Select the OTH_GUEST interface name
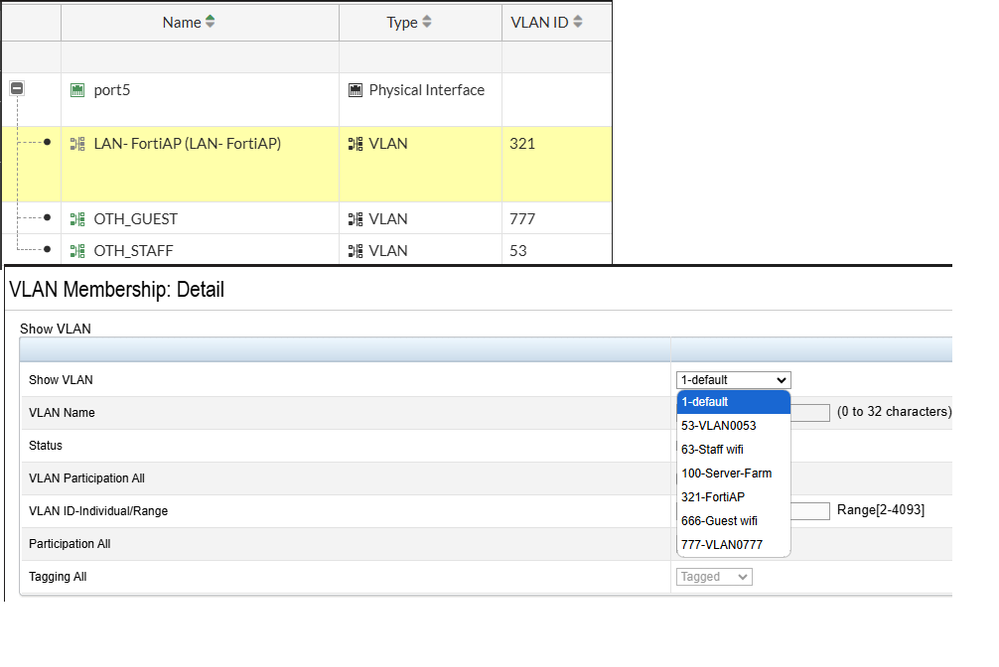 [136, 219]
